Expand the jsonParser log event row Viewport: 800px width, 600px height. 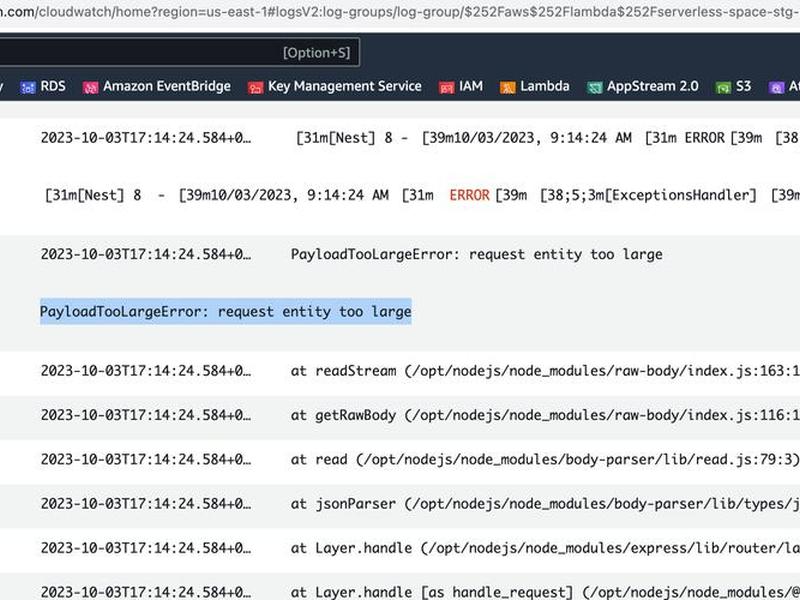(400, 504)
